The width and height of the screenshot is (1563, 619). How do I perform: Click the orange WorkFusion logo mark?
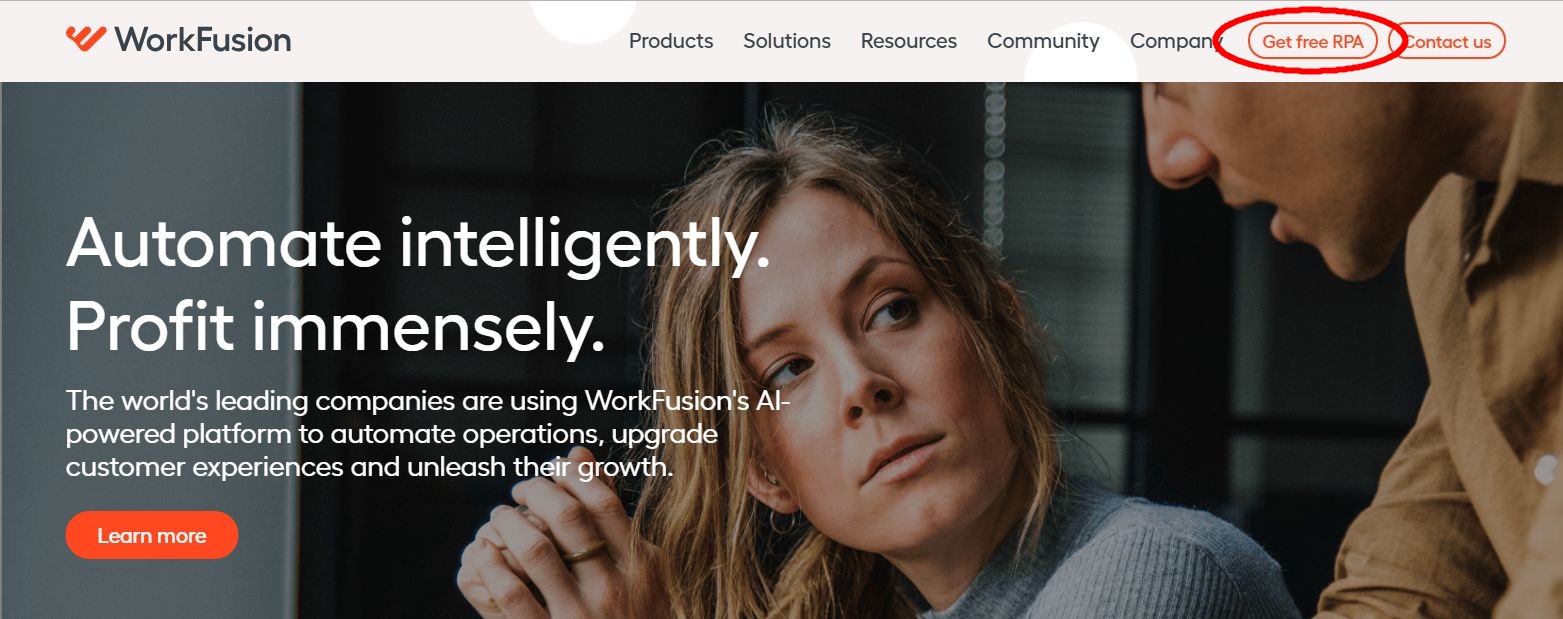pos(86,38)
